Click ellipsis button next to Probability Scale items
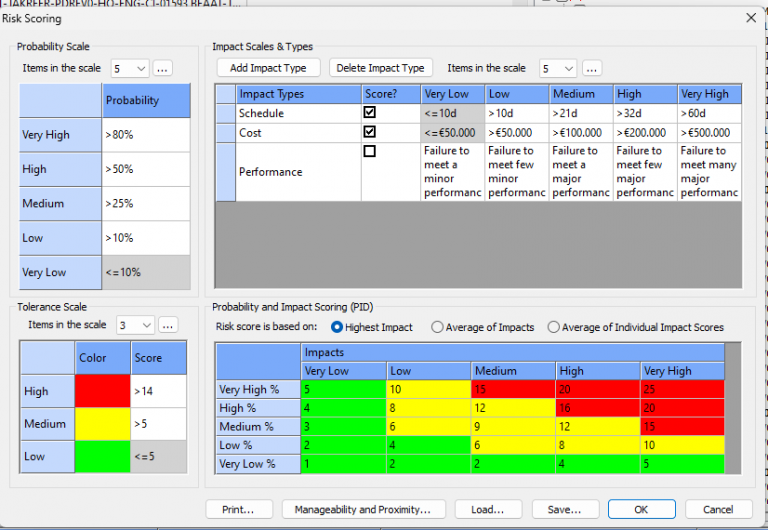This screenshot has width=768, height=530. (x=163, y=68)
